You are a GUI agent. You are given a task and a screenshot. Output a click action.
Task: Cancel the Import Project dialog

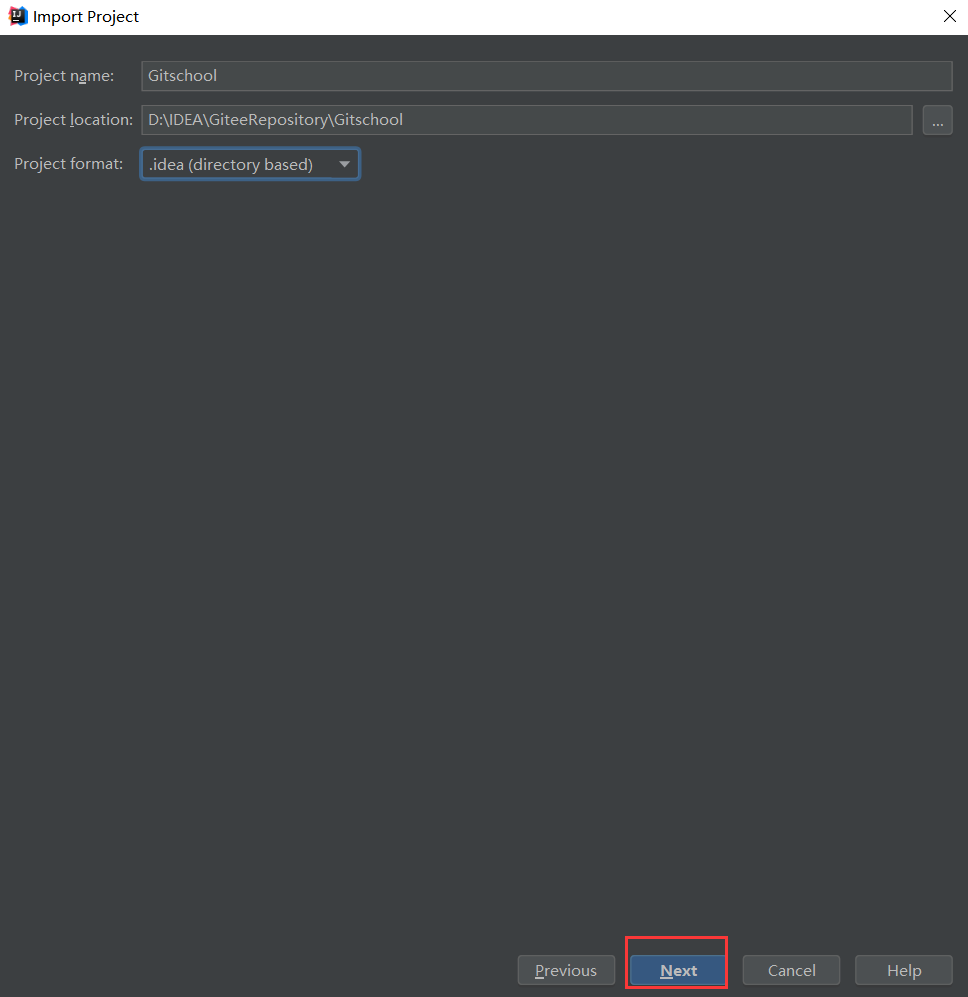tap(791, 970)
